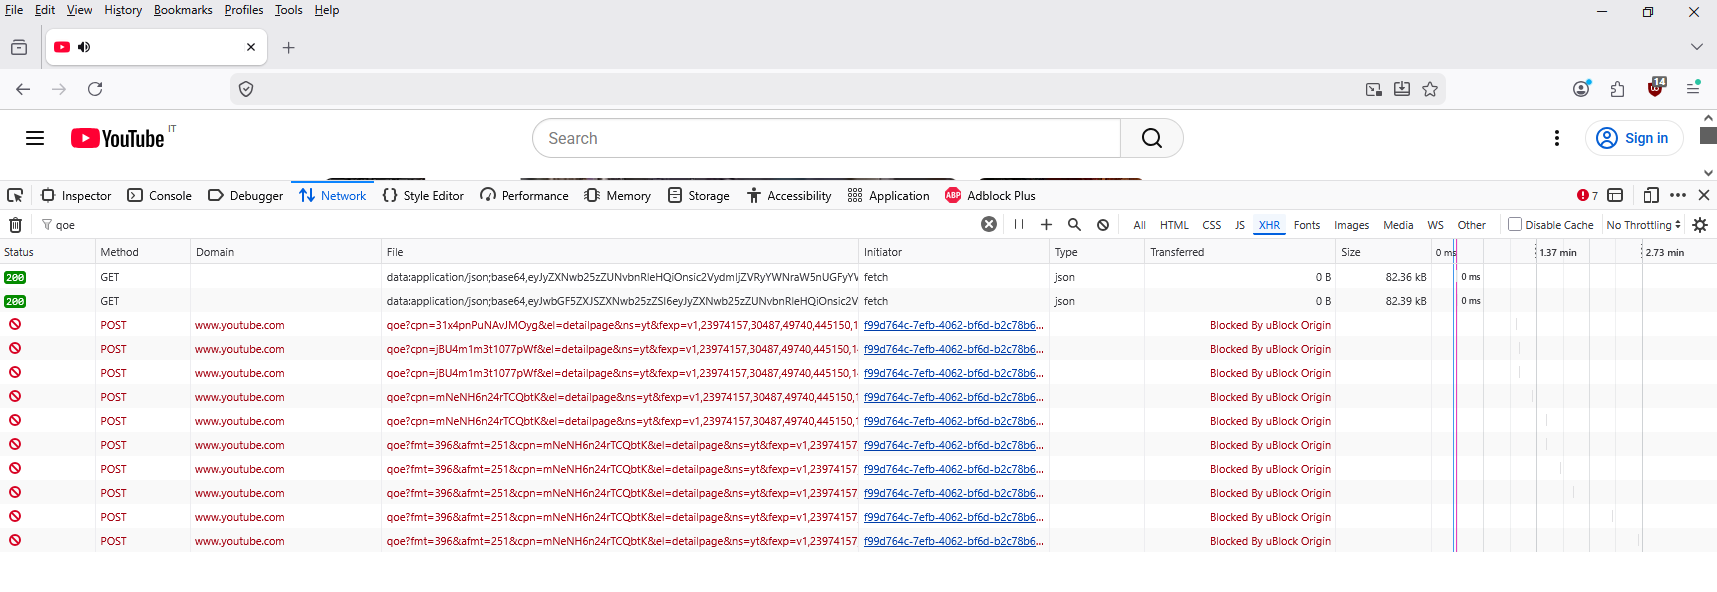This screenshot has height=592, width=1717.
Task: Open Firefox View from the tab bar
Action: [19, 47]
